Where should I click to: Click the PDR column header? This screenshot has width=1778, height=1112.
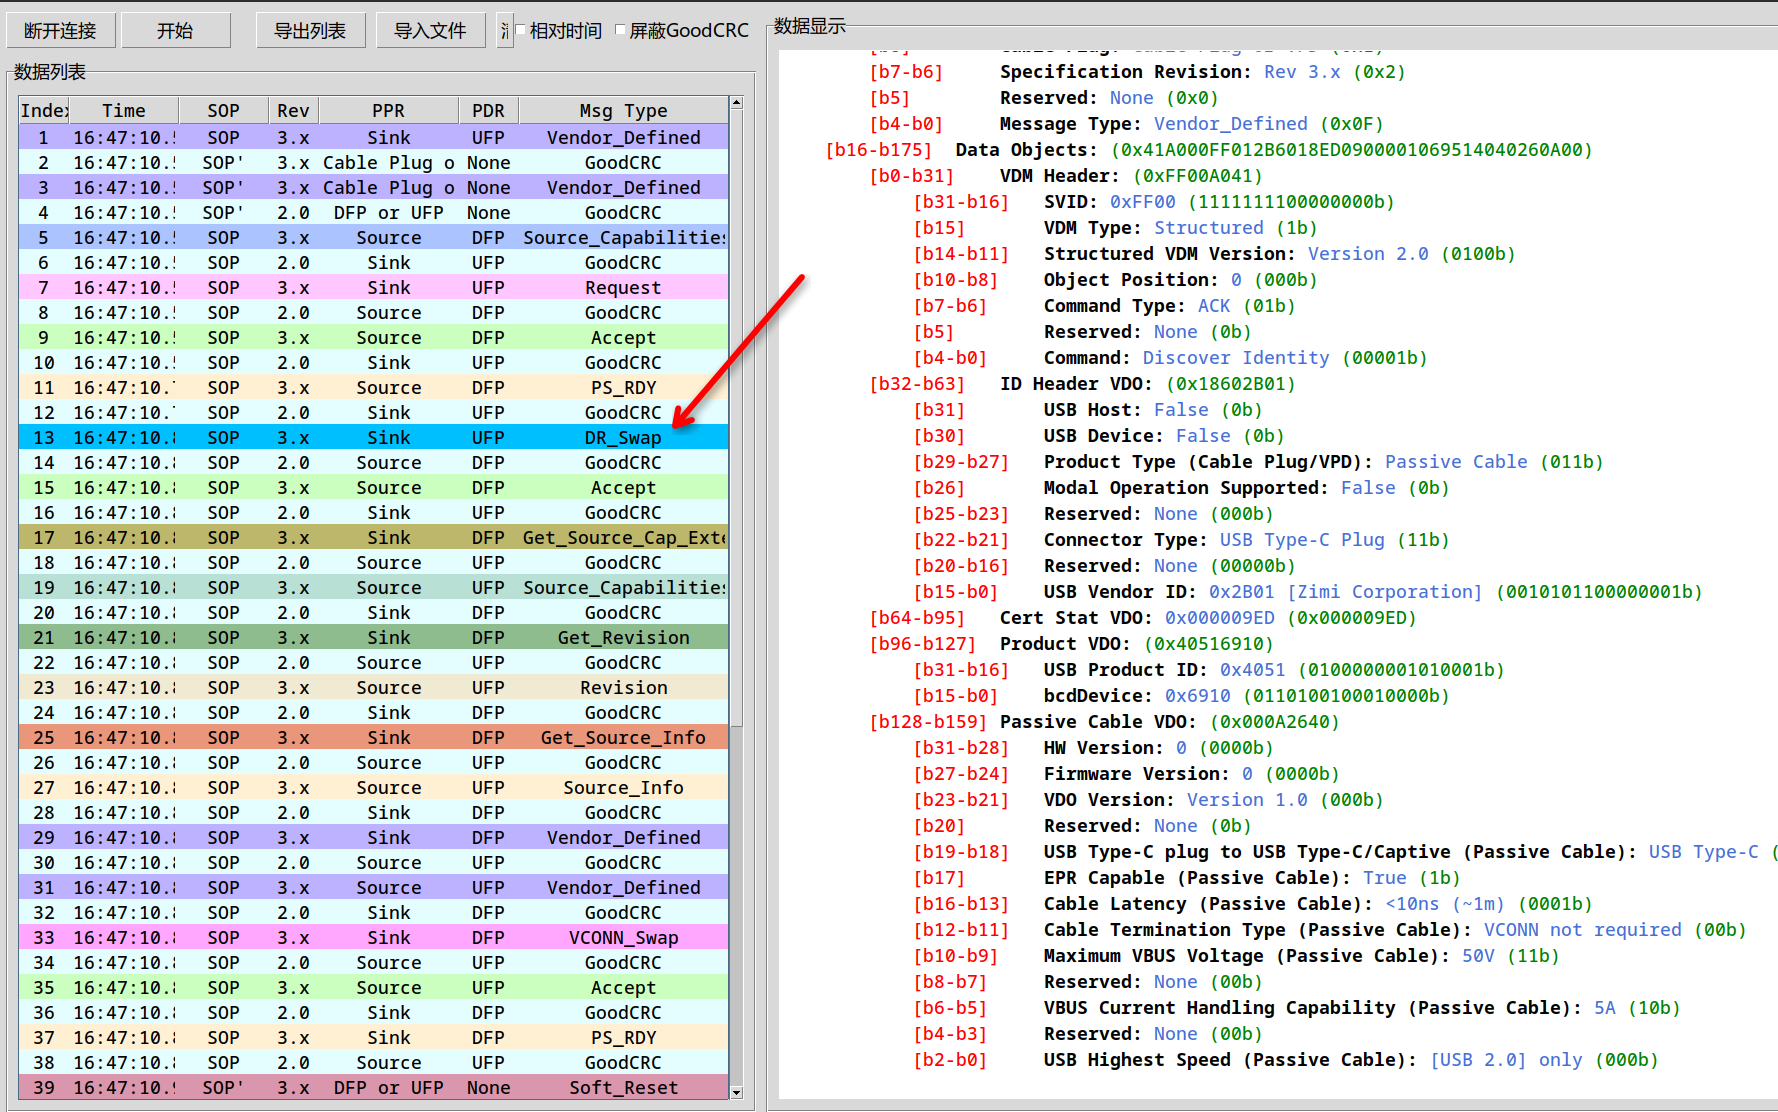point(488,110)
